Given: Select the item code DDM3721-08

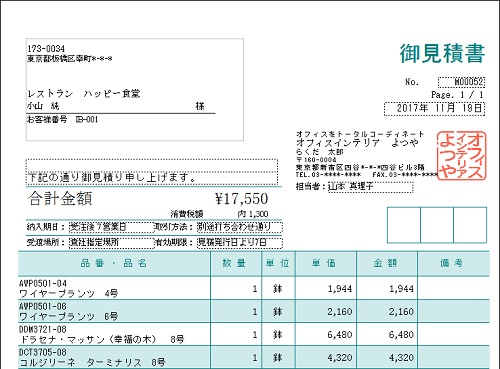Looking at the screenshot, I should point(43,329).
